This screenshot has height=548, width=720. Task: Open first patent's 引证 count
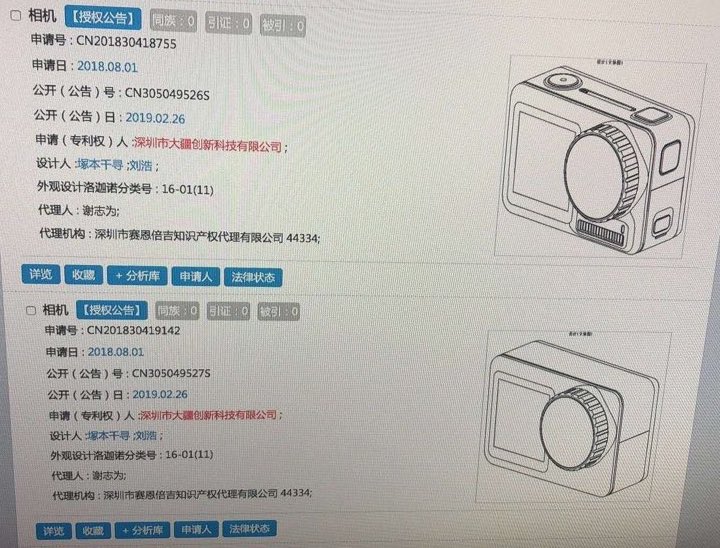coord(228,23)
